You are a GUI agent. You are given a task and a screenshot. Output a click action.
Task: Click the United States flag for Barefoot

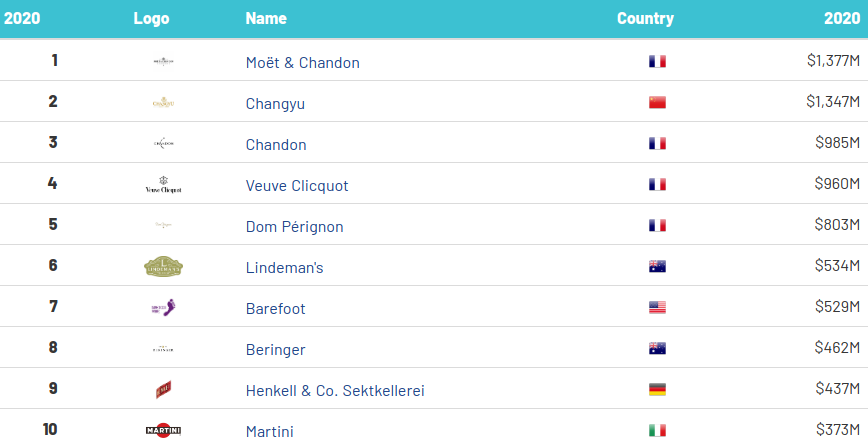657,308
